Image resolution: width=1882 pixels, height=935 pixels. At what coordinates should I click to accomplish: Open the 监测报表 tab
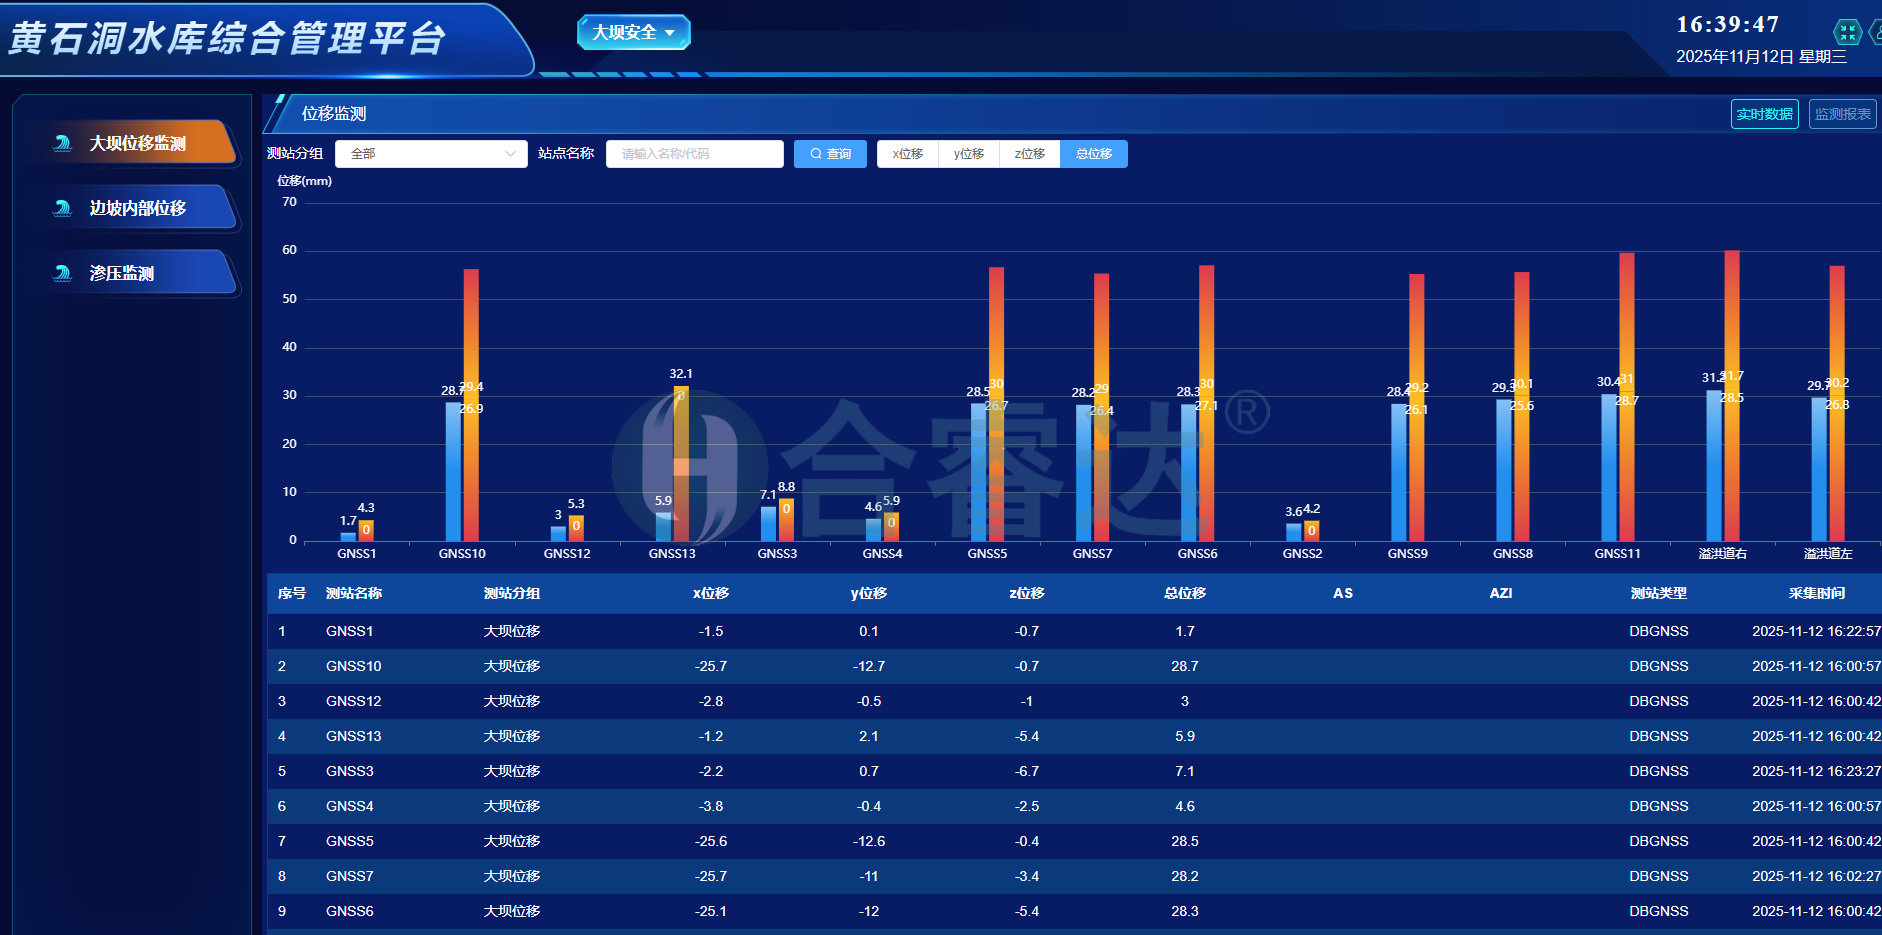[1842, 114]
